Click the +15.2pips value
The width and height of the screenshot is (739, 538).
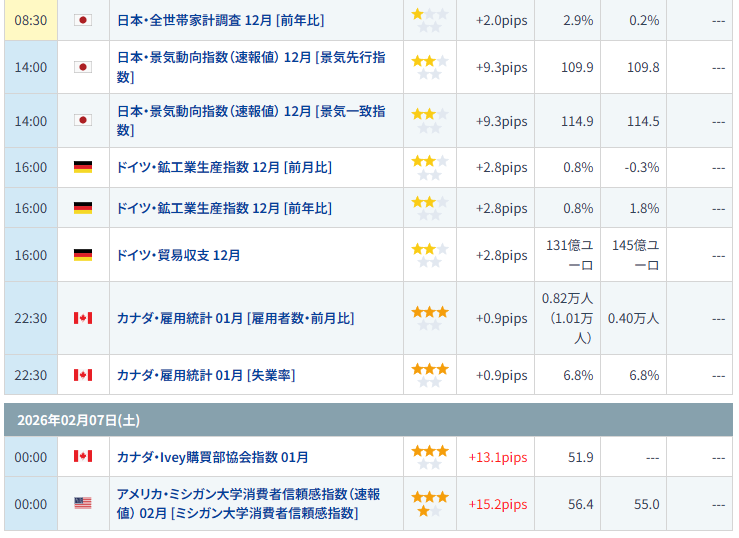click(498, 504)
